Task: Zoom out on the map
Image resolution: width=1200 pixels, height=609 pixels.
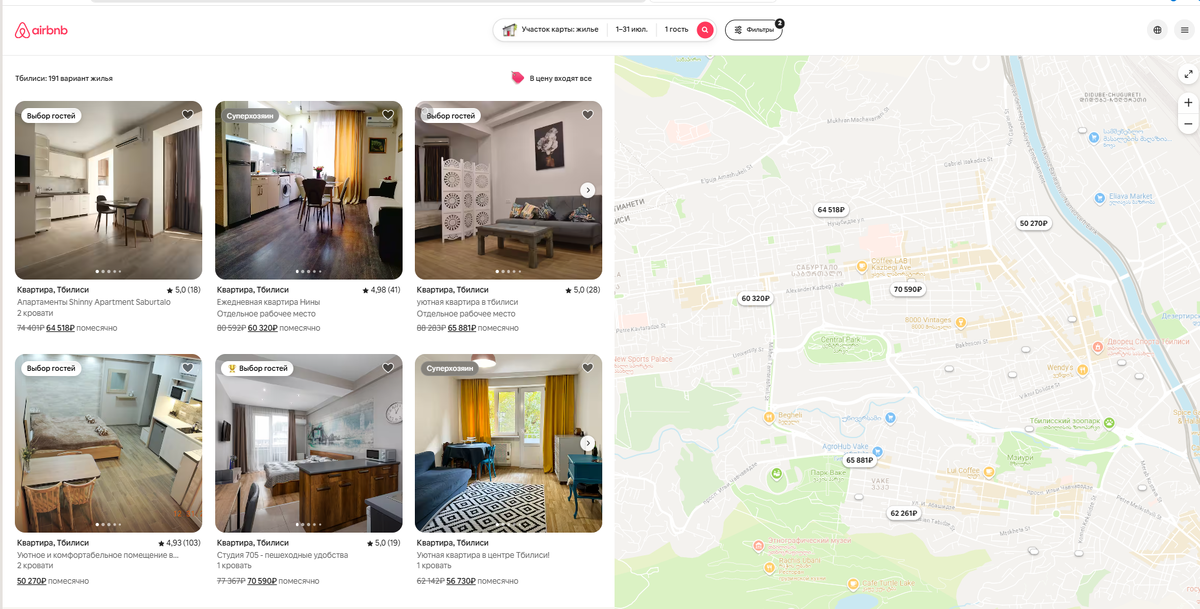Action: [1188, 124]
